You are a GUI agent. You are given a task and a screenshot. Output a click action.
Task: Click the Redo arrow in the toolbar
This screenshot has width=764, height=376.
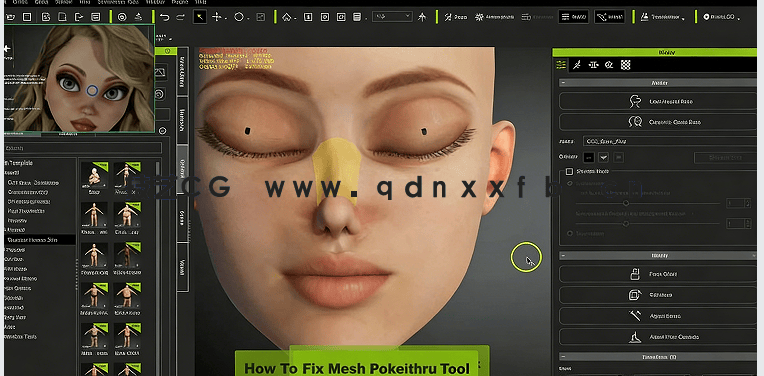point(180,17)
